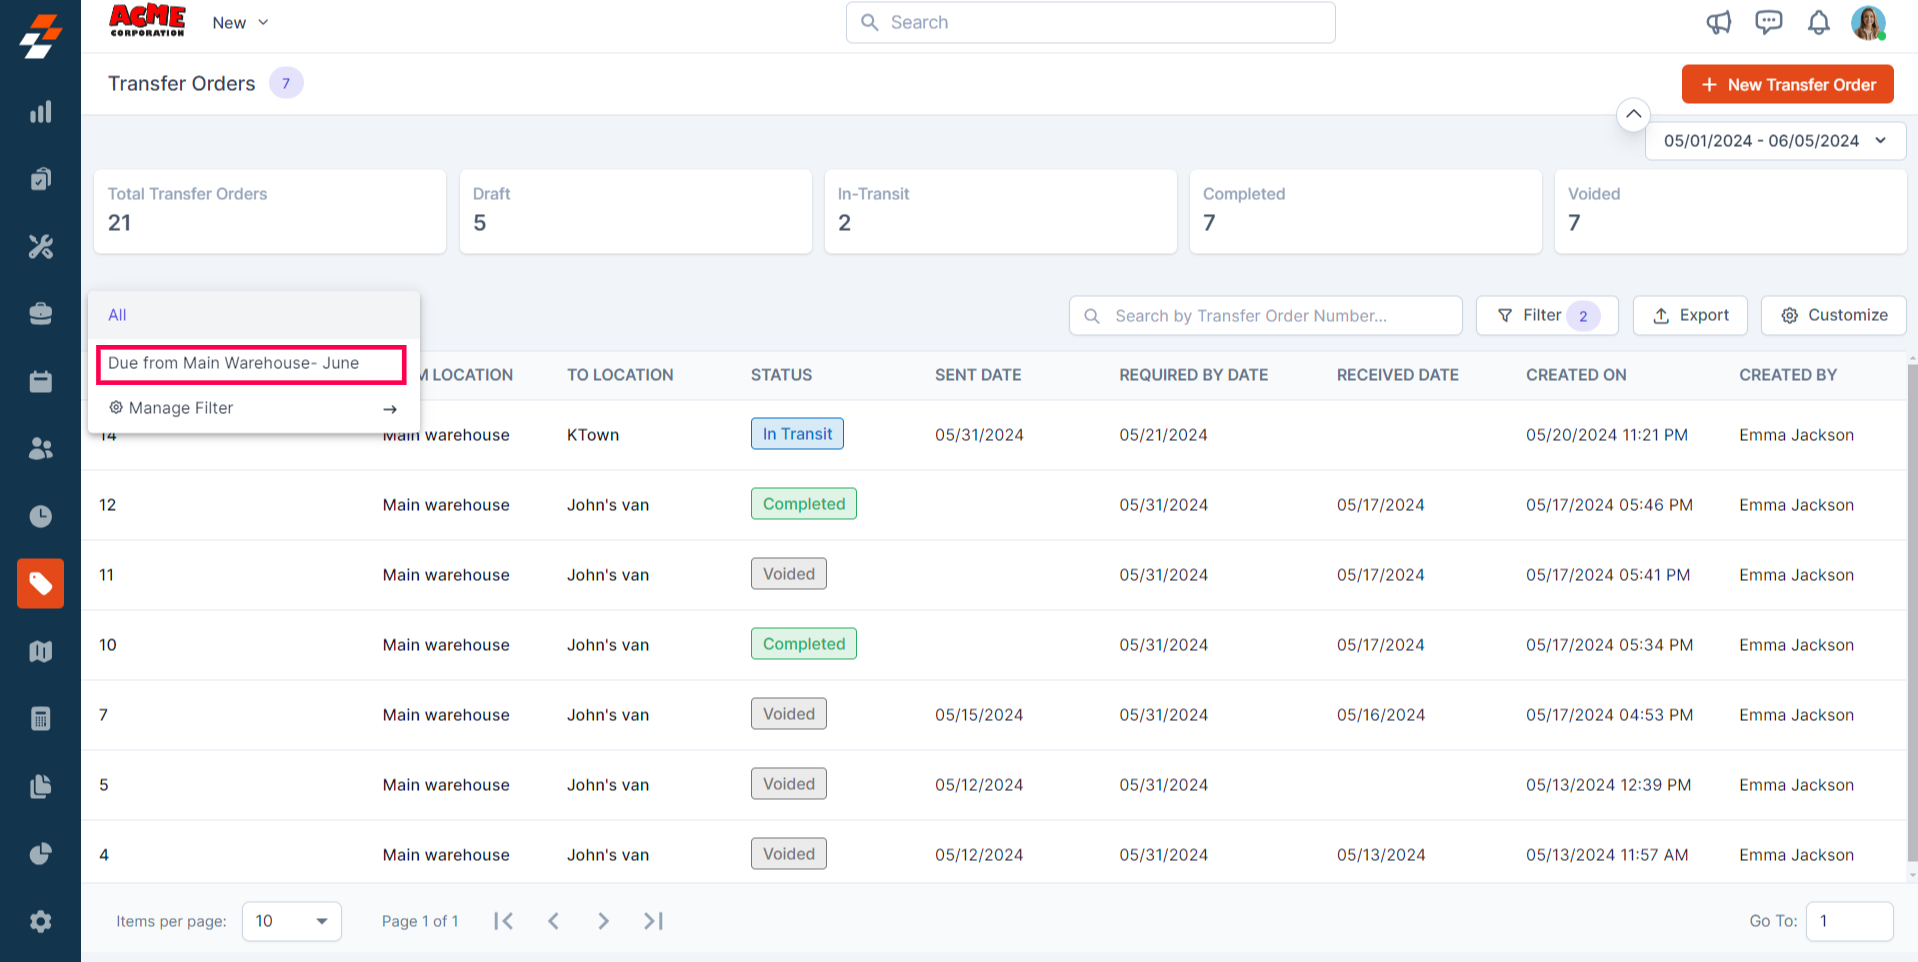Open the New dropdown in header

click(240, 23)
